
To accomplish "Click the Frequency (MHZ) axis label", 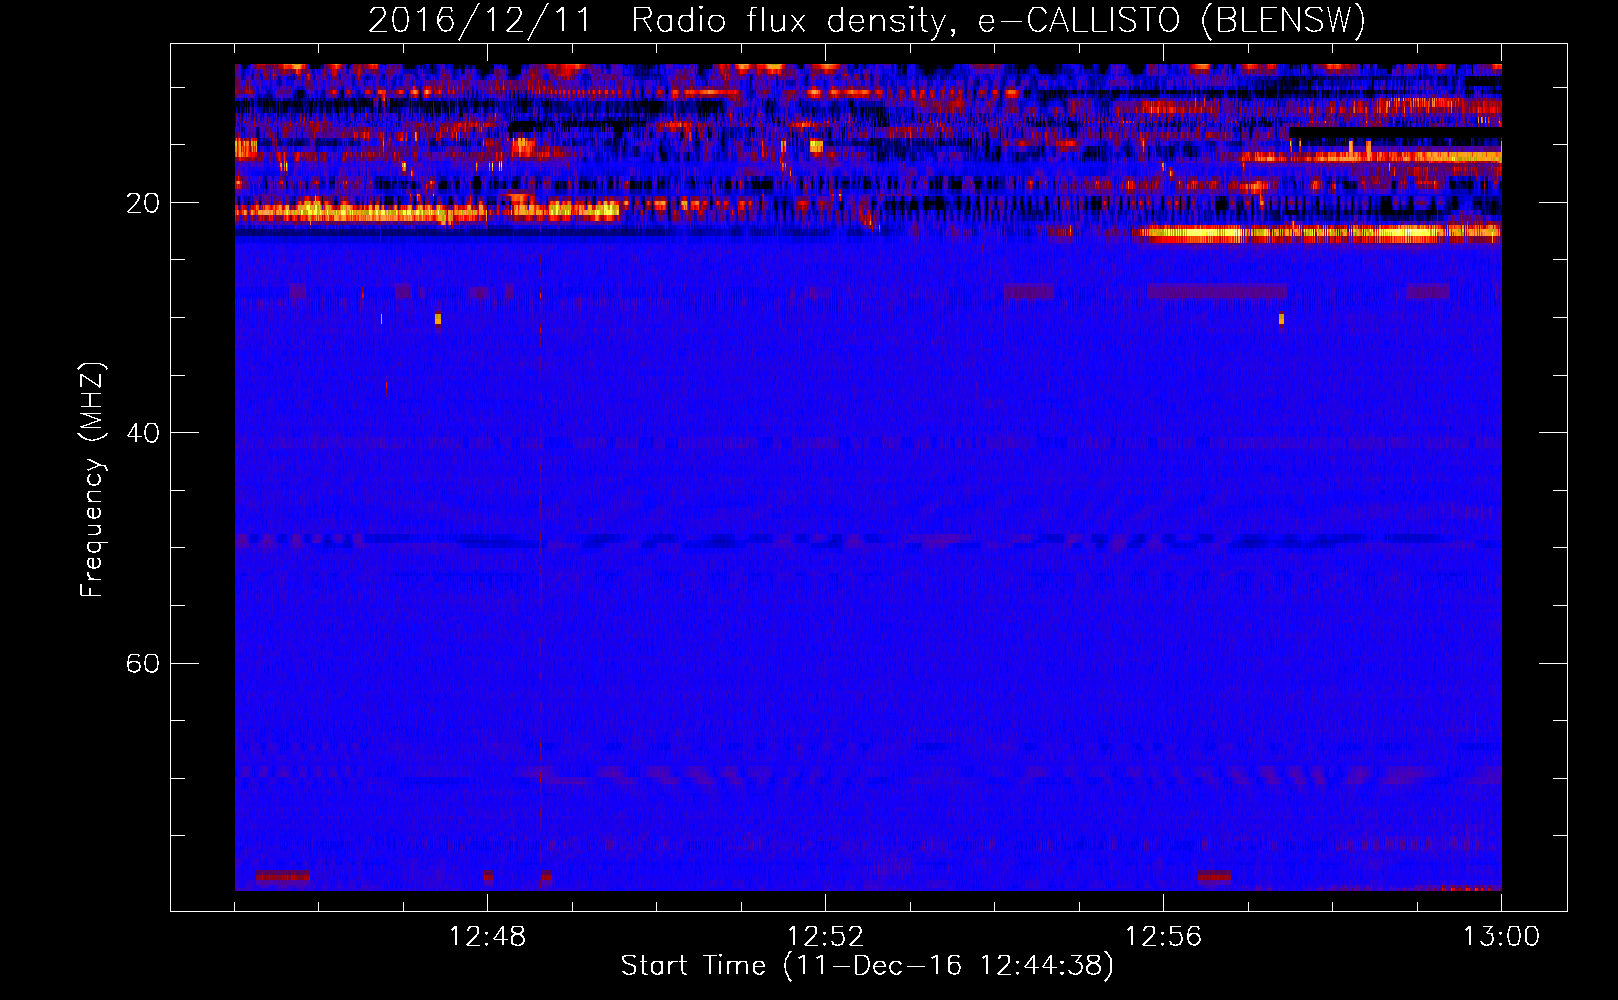I will tap(92, 480).
